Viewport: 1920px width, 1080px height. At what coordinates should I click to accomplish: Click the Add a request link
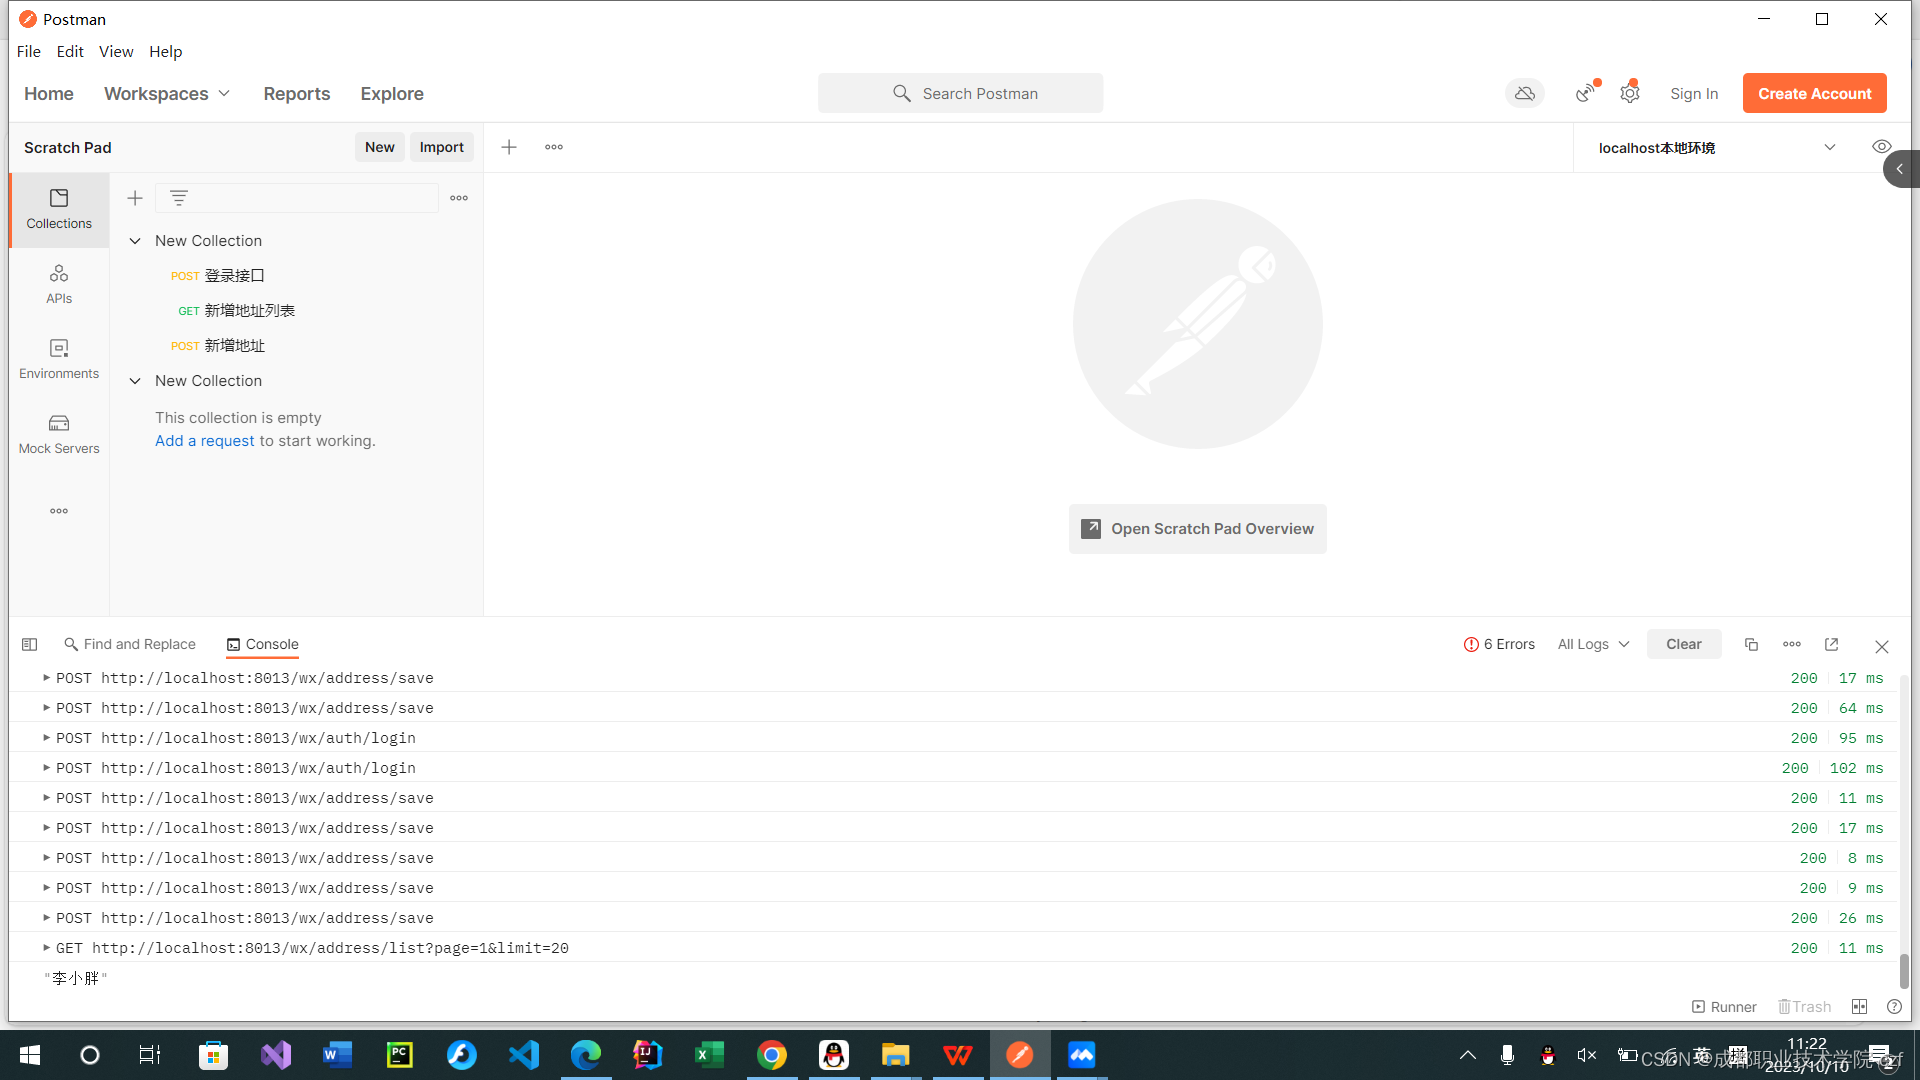204,441
